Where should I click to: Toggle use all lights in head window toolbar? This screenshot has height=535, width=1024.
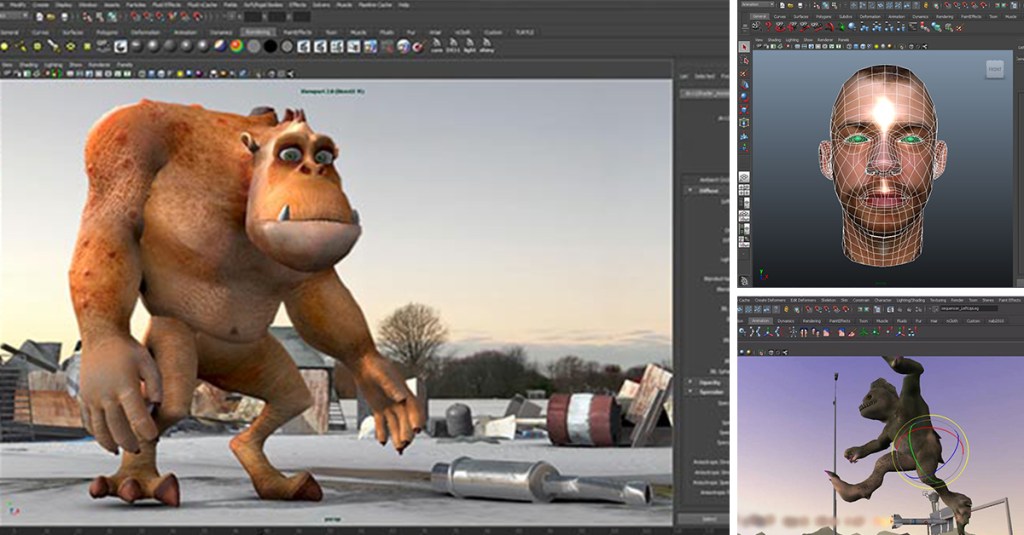pos(876,46)
